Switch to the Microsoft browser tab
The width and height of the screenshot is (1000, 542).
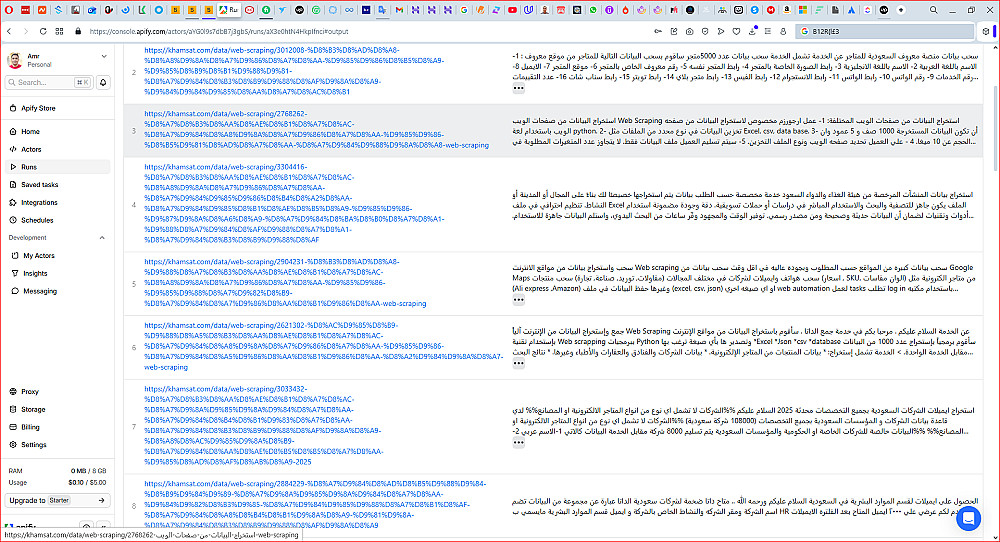click(x=803, y=10)
